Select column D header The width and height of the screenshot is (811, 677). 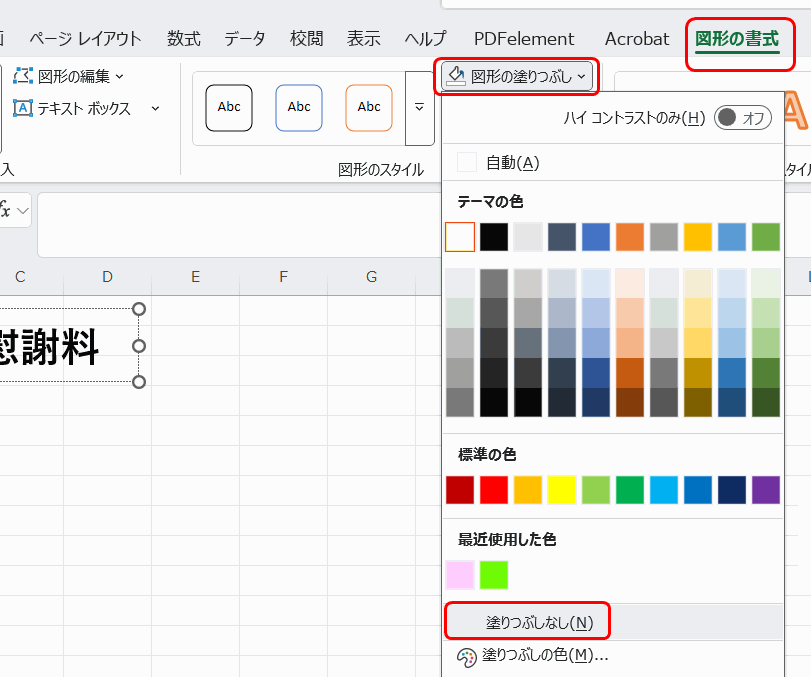(108, 277)
